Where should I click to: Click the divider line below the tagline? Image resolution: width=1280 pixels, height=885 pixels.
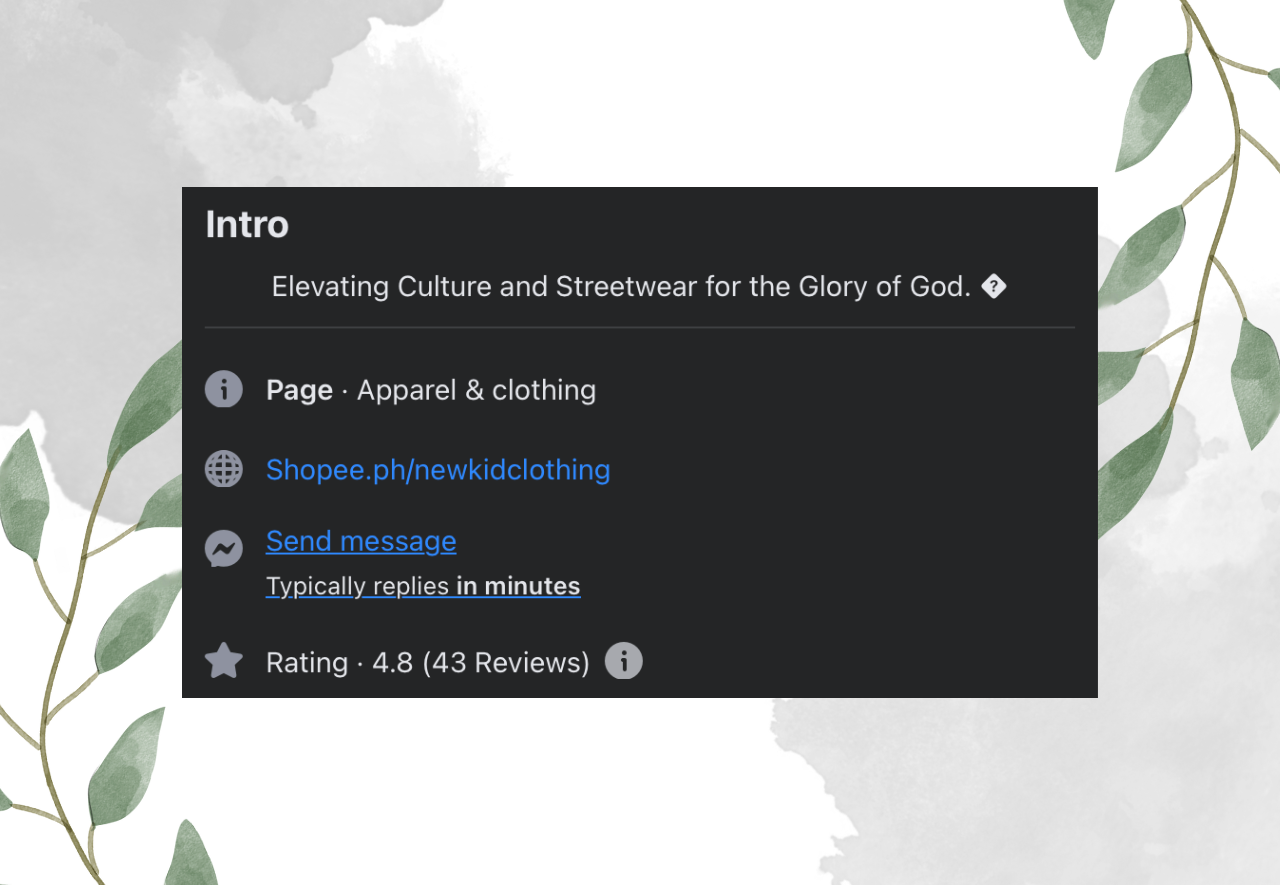[640, 327]
